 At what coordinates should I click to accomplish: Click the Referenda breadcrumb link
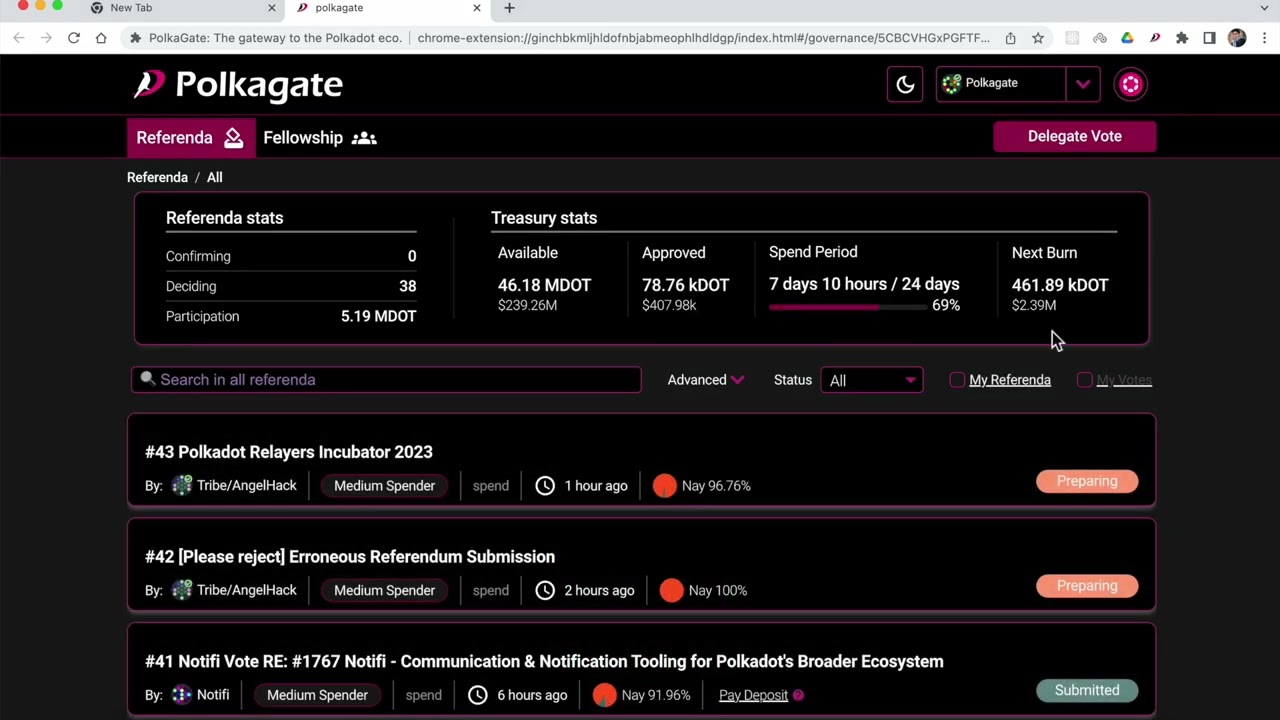[x=157, y=177]
